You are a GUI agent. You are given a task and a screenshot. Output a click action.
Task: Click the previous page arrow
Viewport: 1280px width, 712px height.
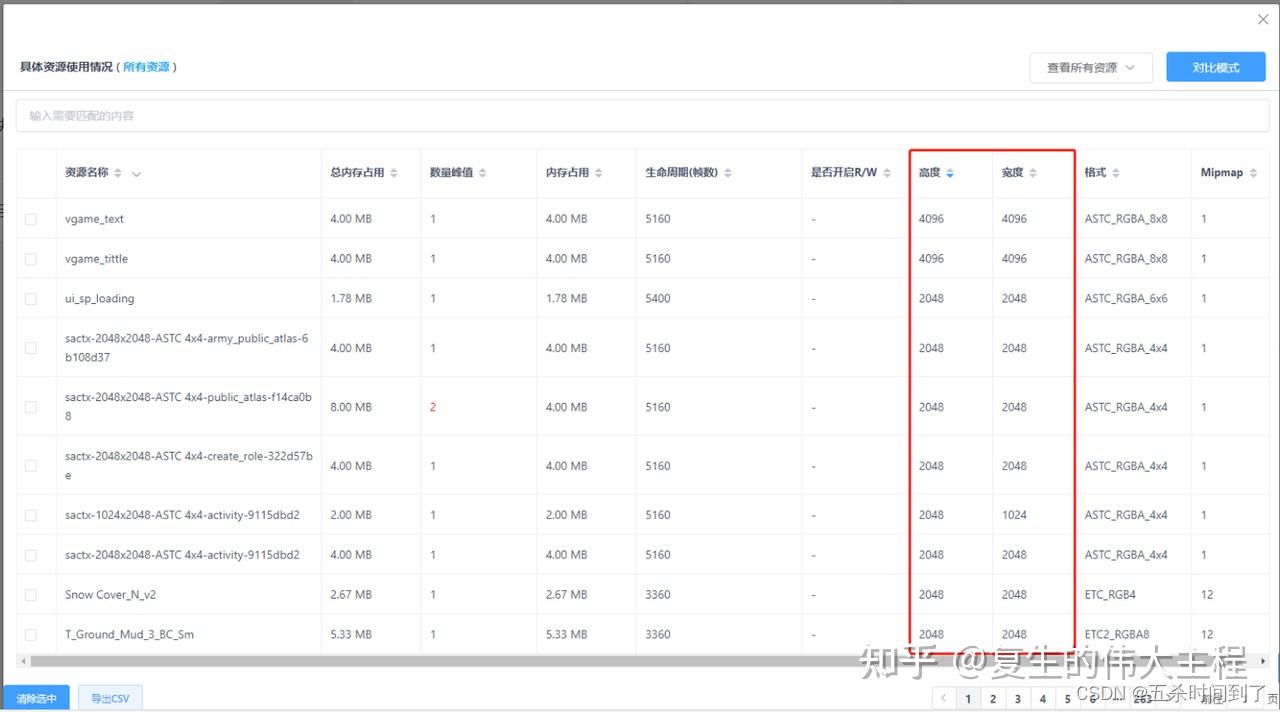pyautogui.click(x=943, y=698)
